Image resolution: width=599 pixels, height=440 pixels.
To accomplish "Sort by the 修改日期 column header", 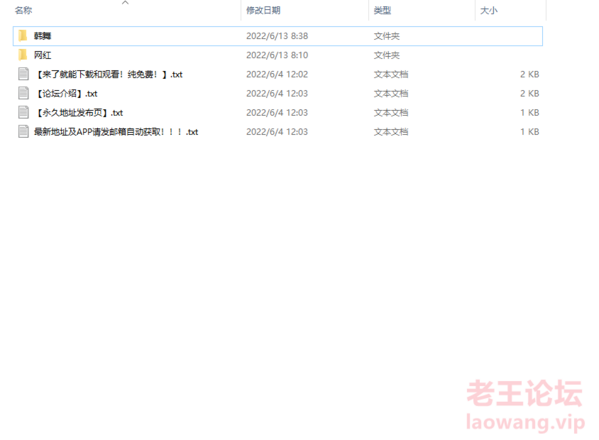I will click(x=263, y=10).
